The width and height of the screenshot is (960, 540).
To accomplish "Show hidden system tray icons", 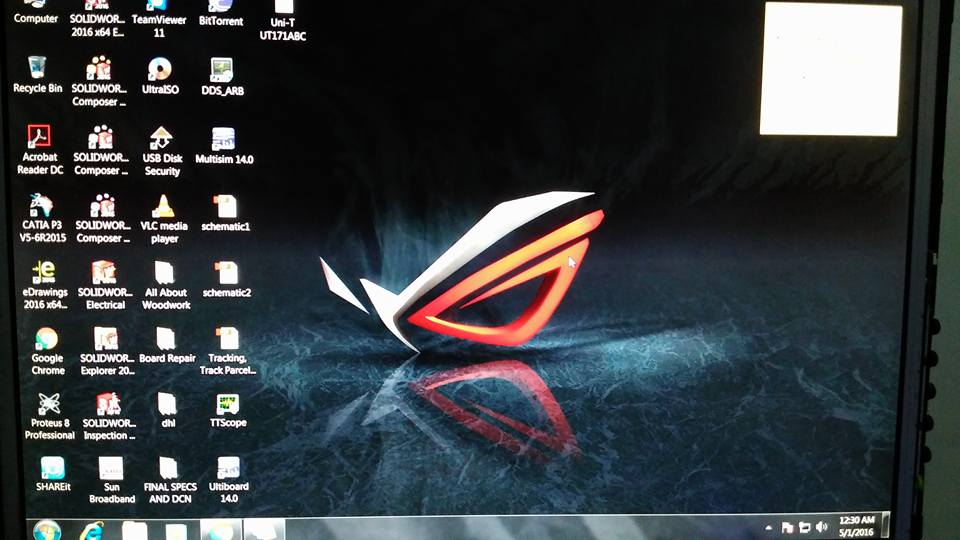I will 768,528.
